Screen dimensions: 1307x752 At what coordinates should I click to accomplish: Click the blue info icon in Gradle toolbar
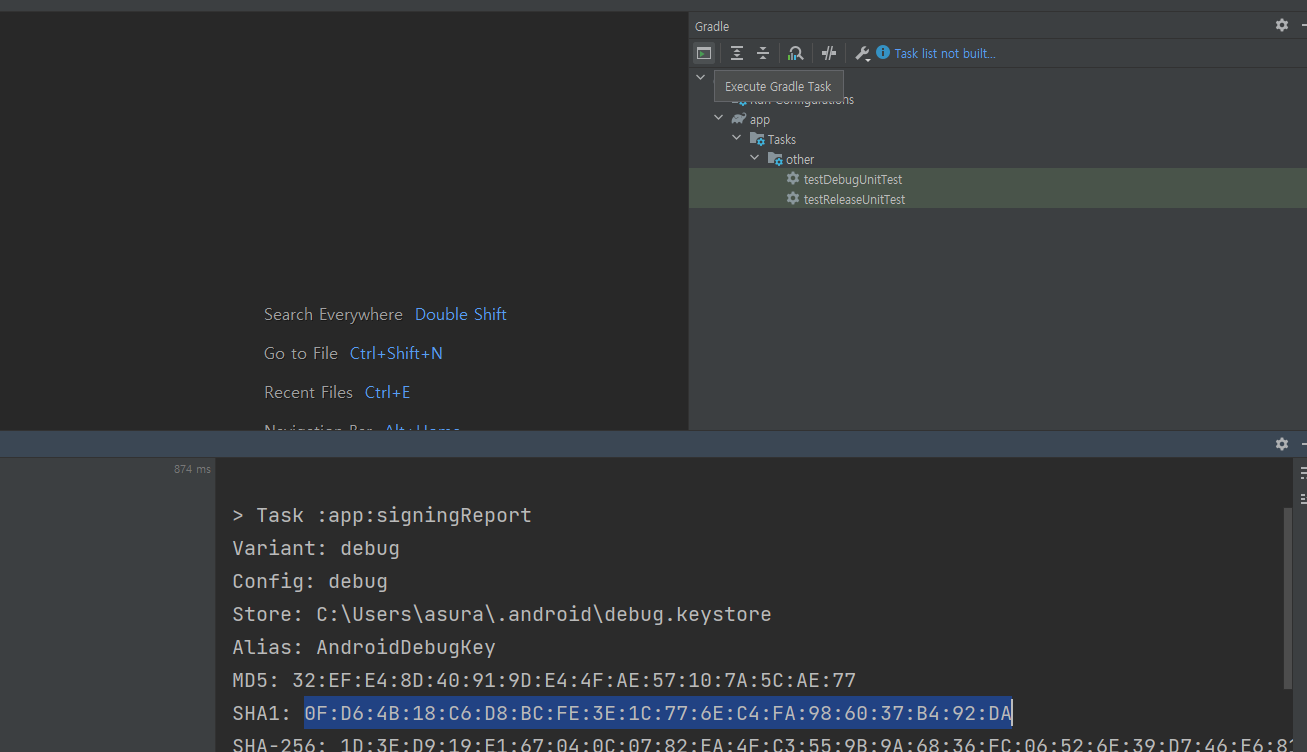pyautogui.click(x=883, y=52)
